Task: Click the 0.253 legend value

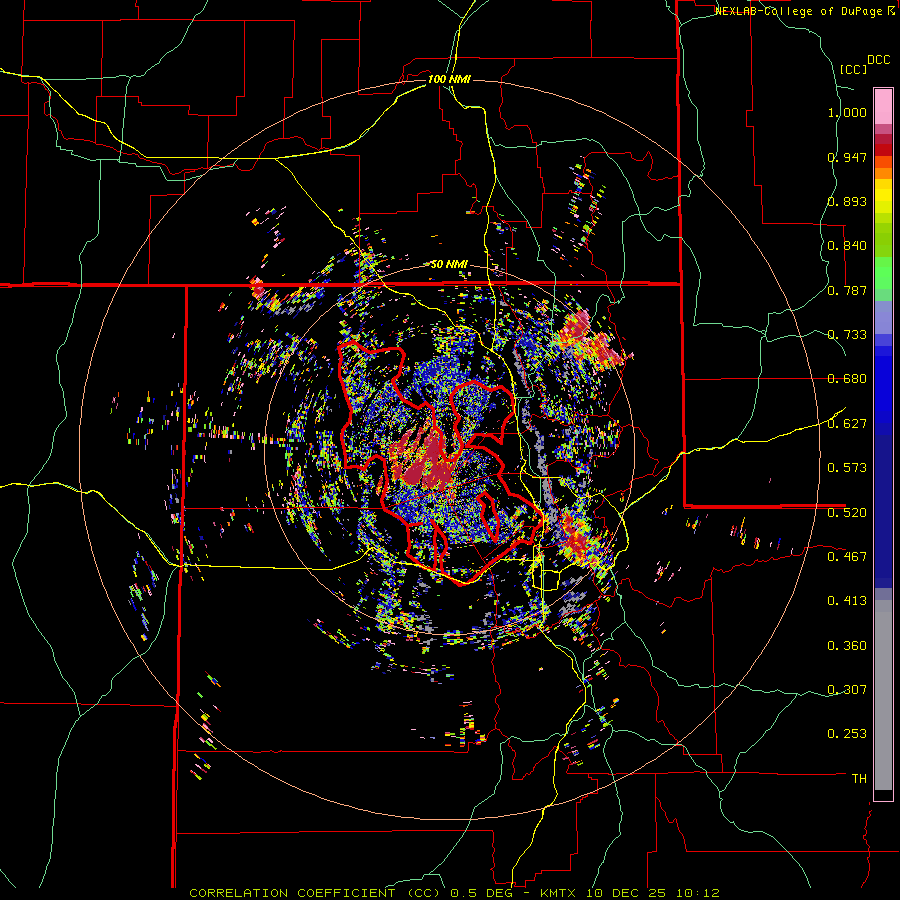Action: point(847,734)
